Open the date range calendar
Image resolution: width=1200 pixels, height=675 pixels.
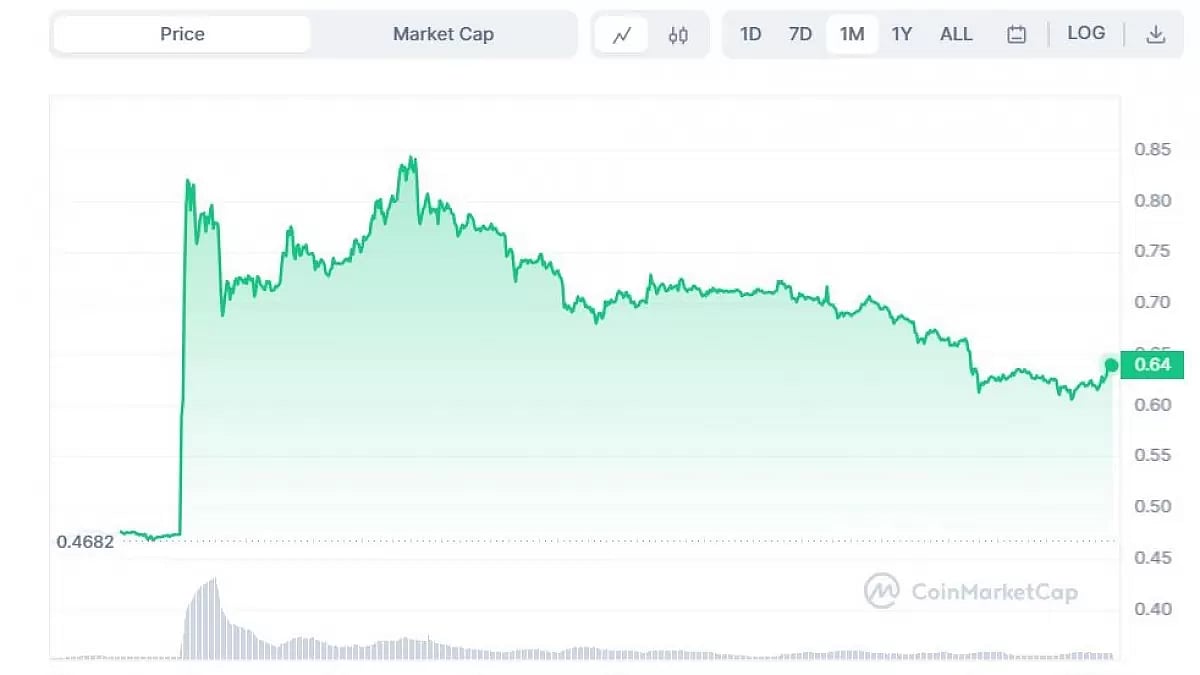1017,33
